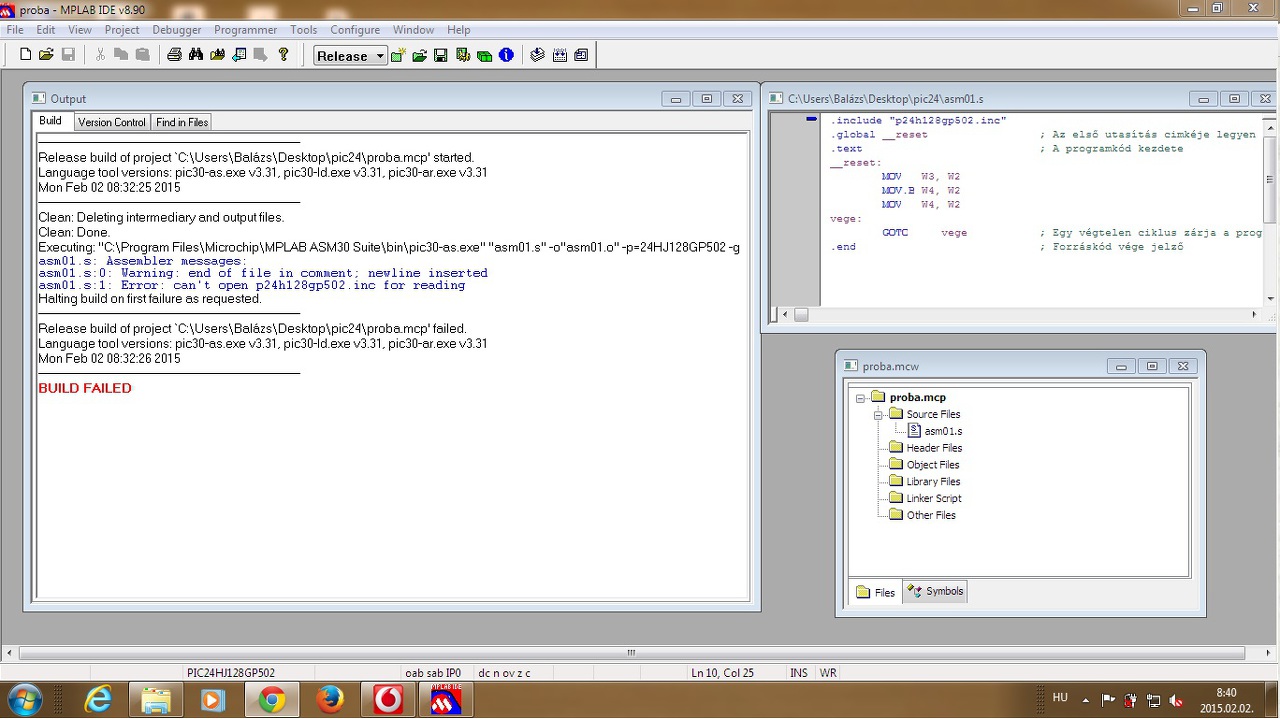Image resolution: width=1280 pixels, height=719 pixels.
Task: Open the Help menu
Action: click(459, 30)
